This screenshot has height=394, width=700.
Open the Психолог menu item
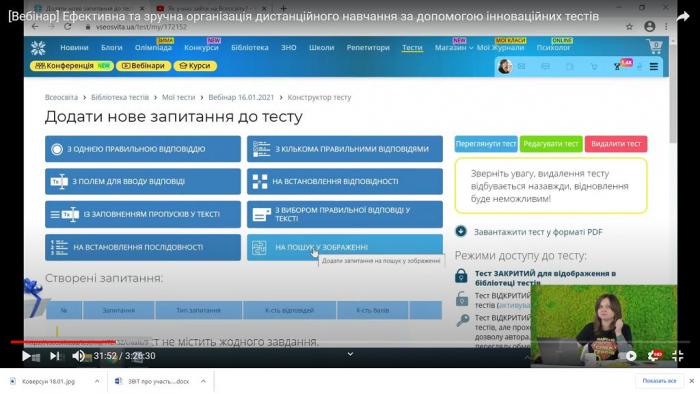(x=553, y=47)
